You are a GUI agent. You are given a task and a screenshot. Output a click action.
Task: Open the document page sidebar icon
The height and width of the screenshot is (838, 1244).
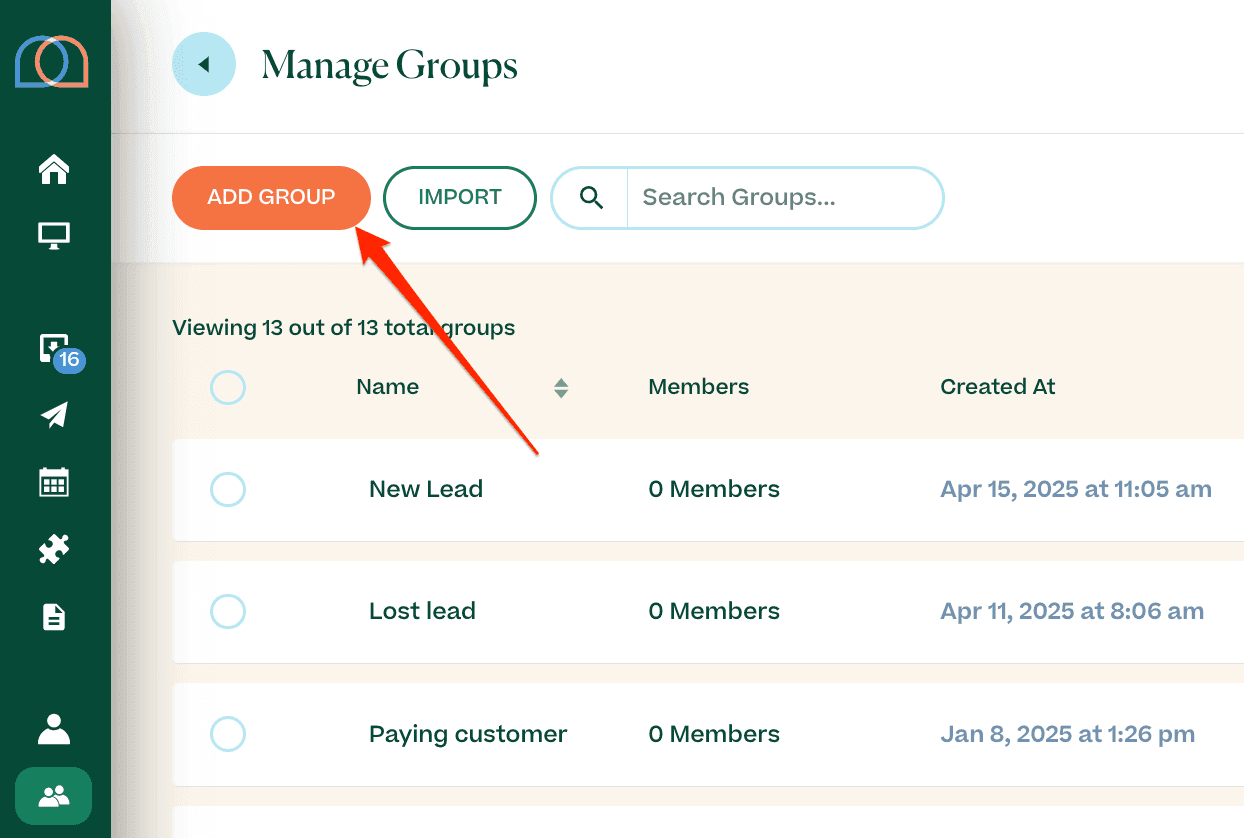click(x=54, y=616)
